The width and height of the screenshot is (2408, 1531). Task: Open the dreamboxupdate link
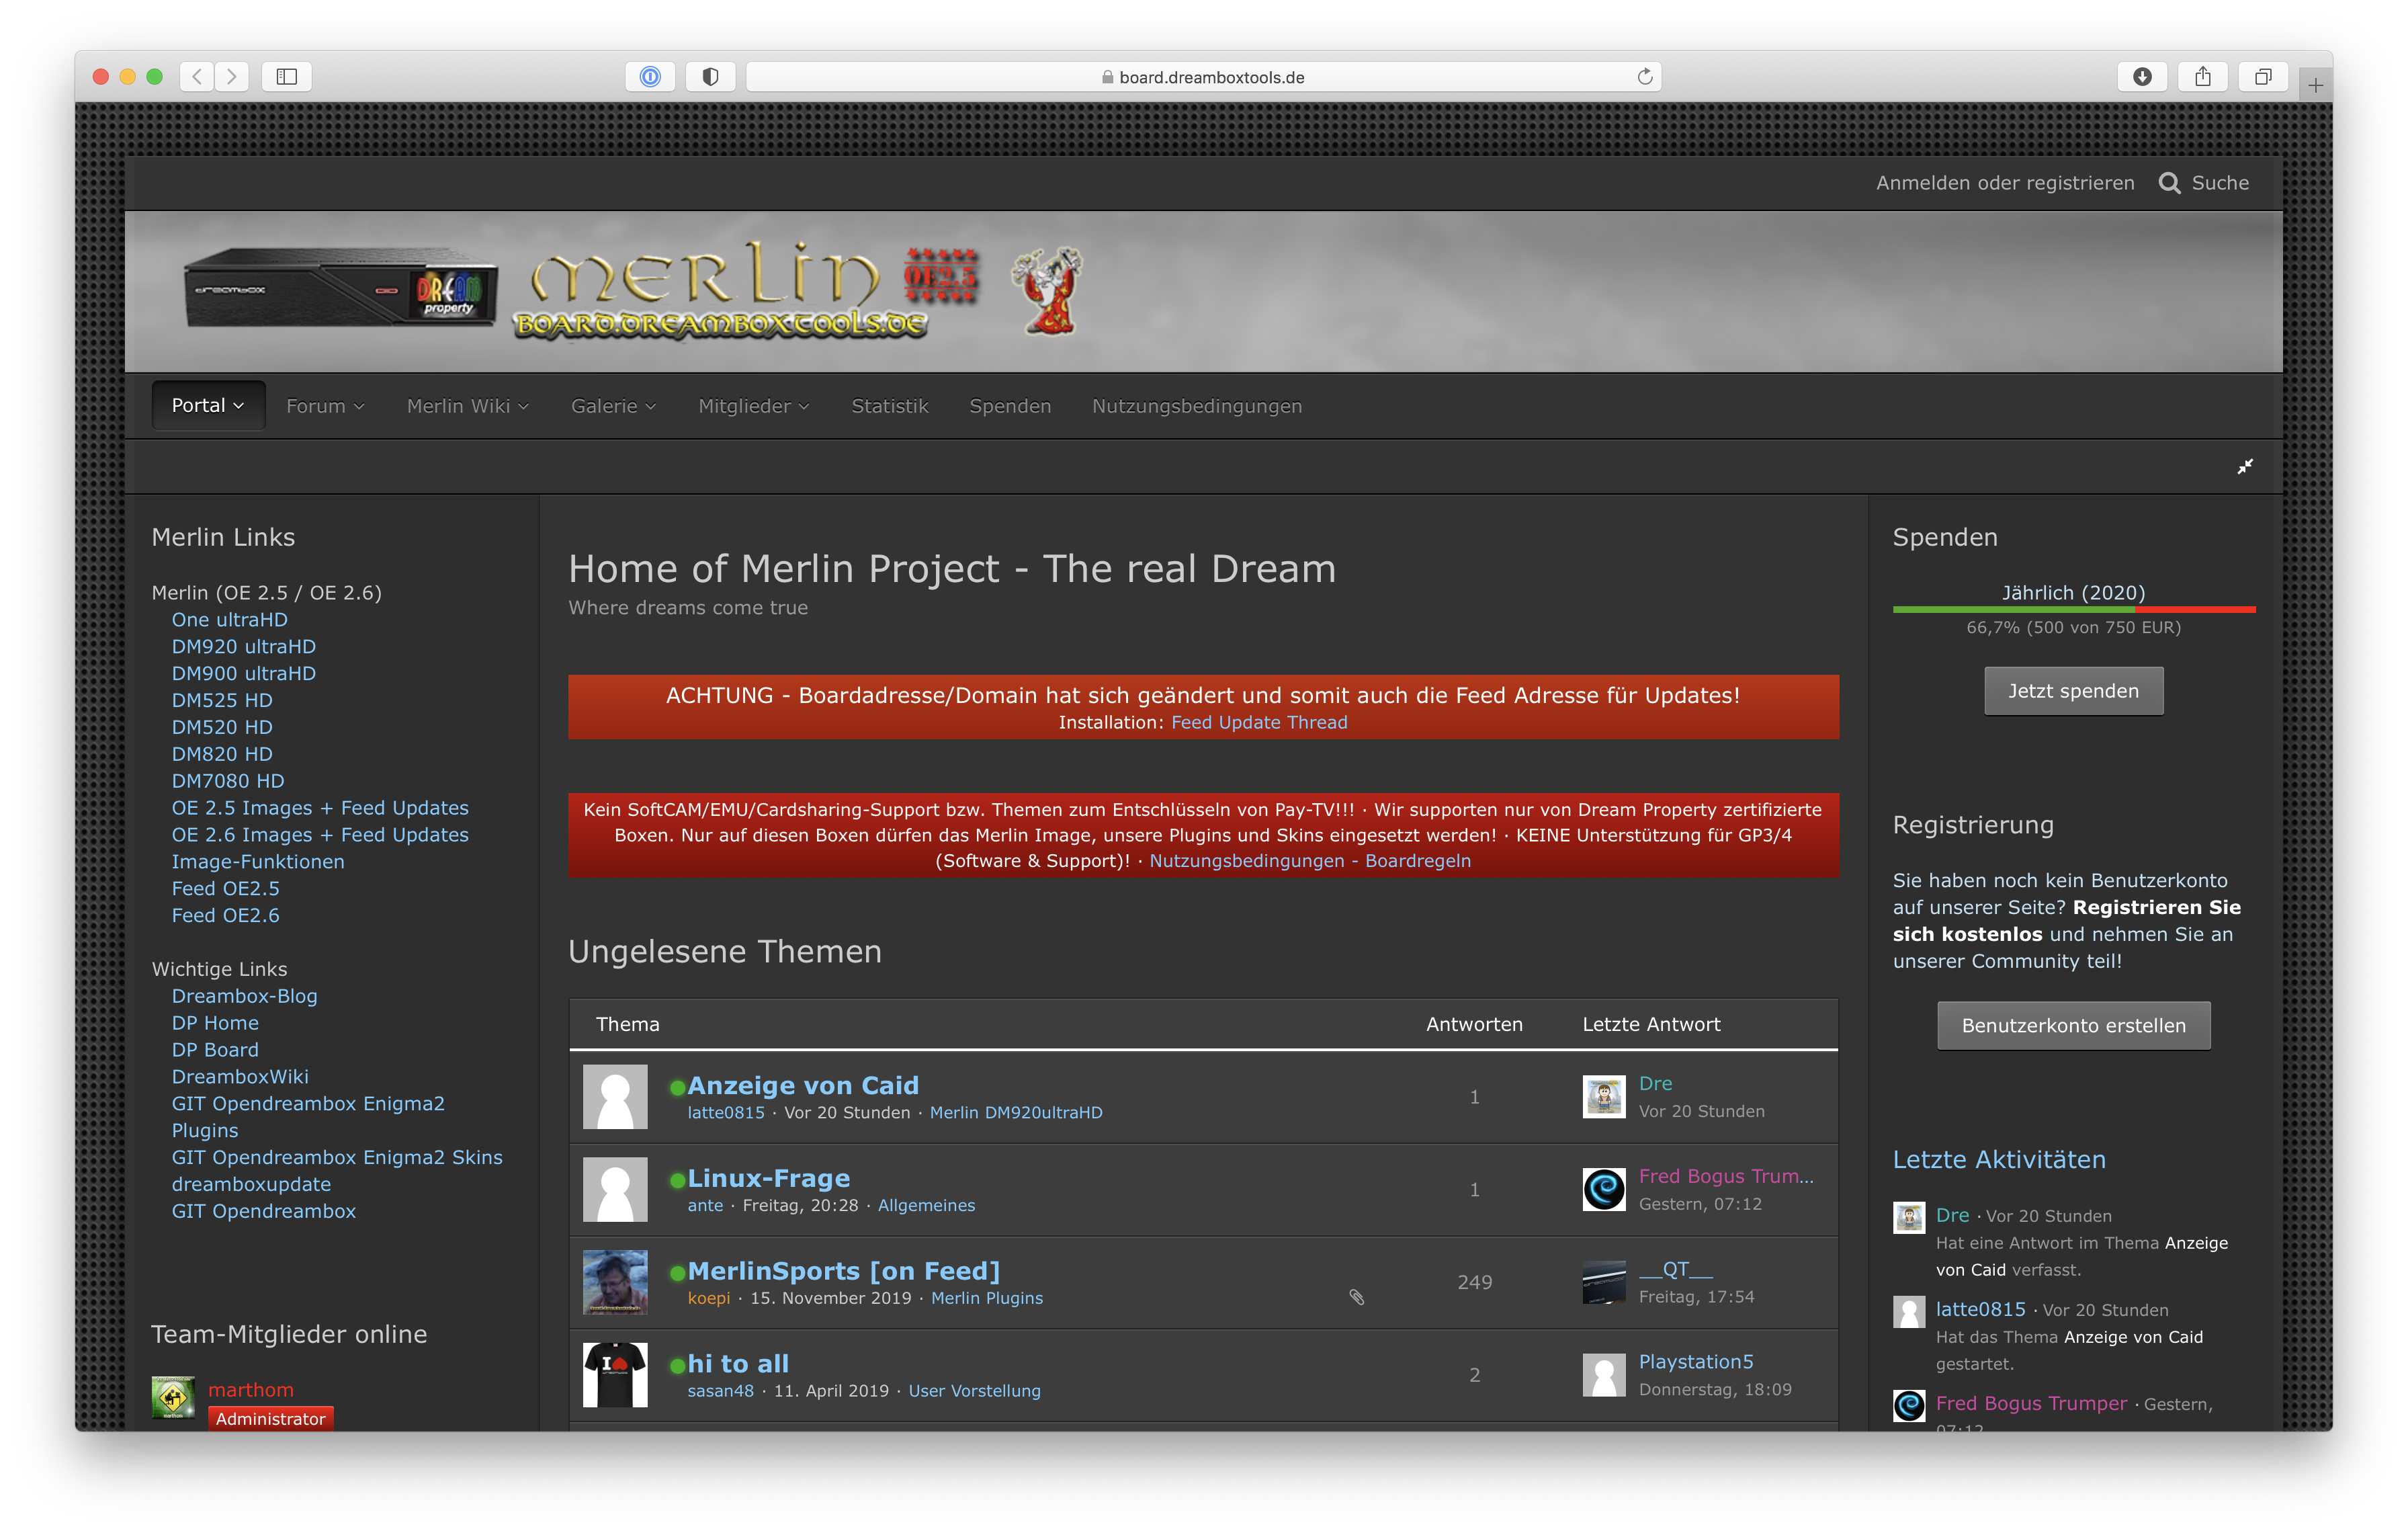(x=251, y=1184)
